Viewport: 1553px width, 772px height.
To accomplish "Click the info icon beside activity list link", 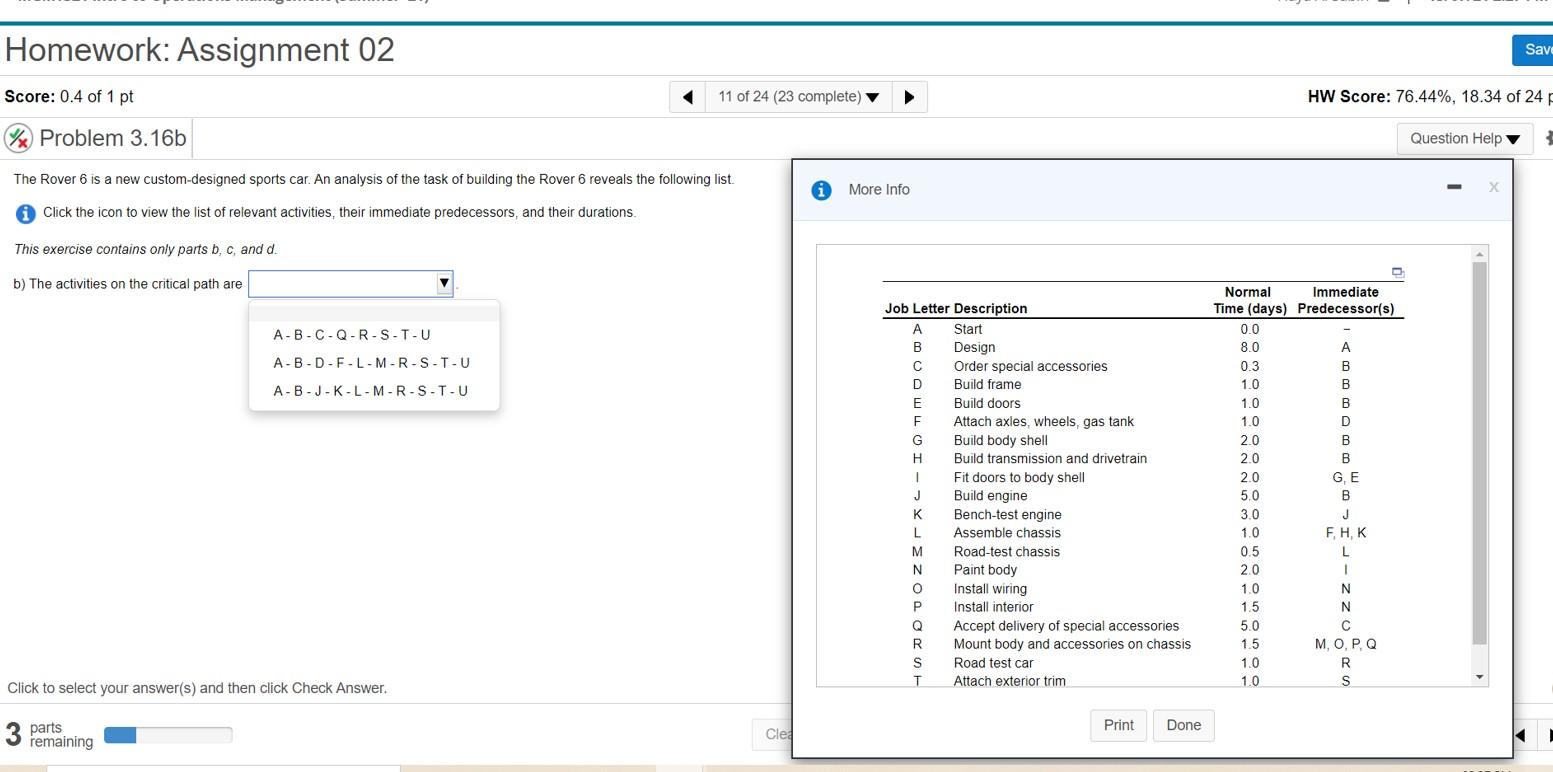I will click(x=26, y=213).
